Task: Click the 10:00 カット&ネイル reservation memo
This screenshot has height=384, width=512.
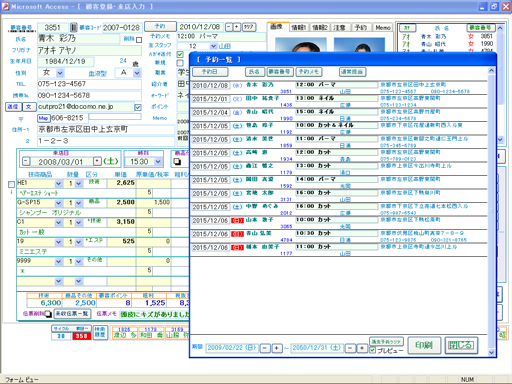Action: (337, 125)
